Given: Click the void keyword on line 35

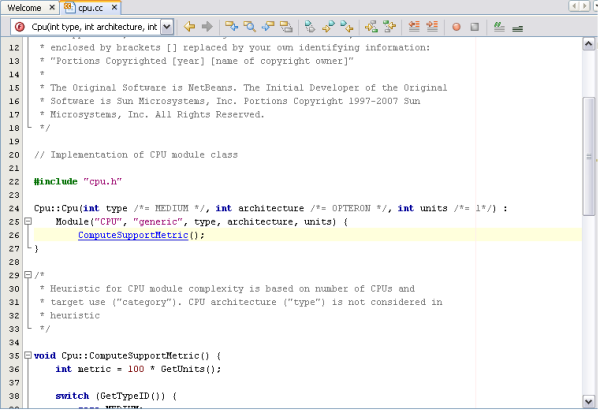Looking at the screenshot, I should click(45, 356).
